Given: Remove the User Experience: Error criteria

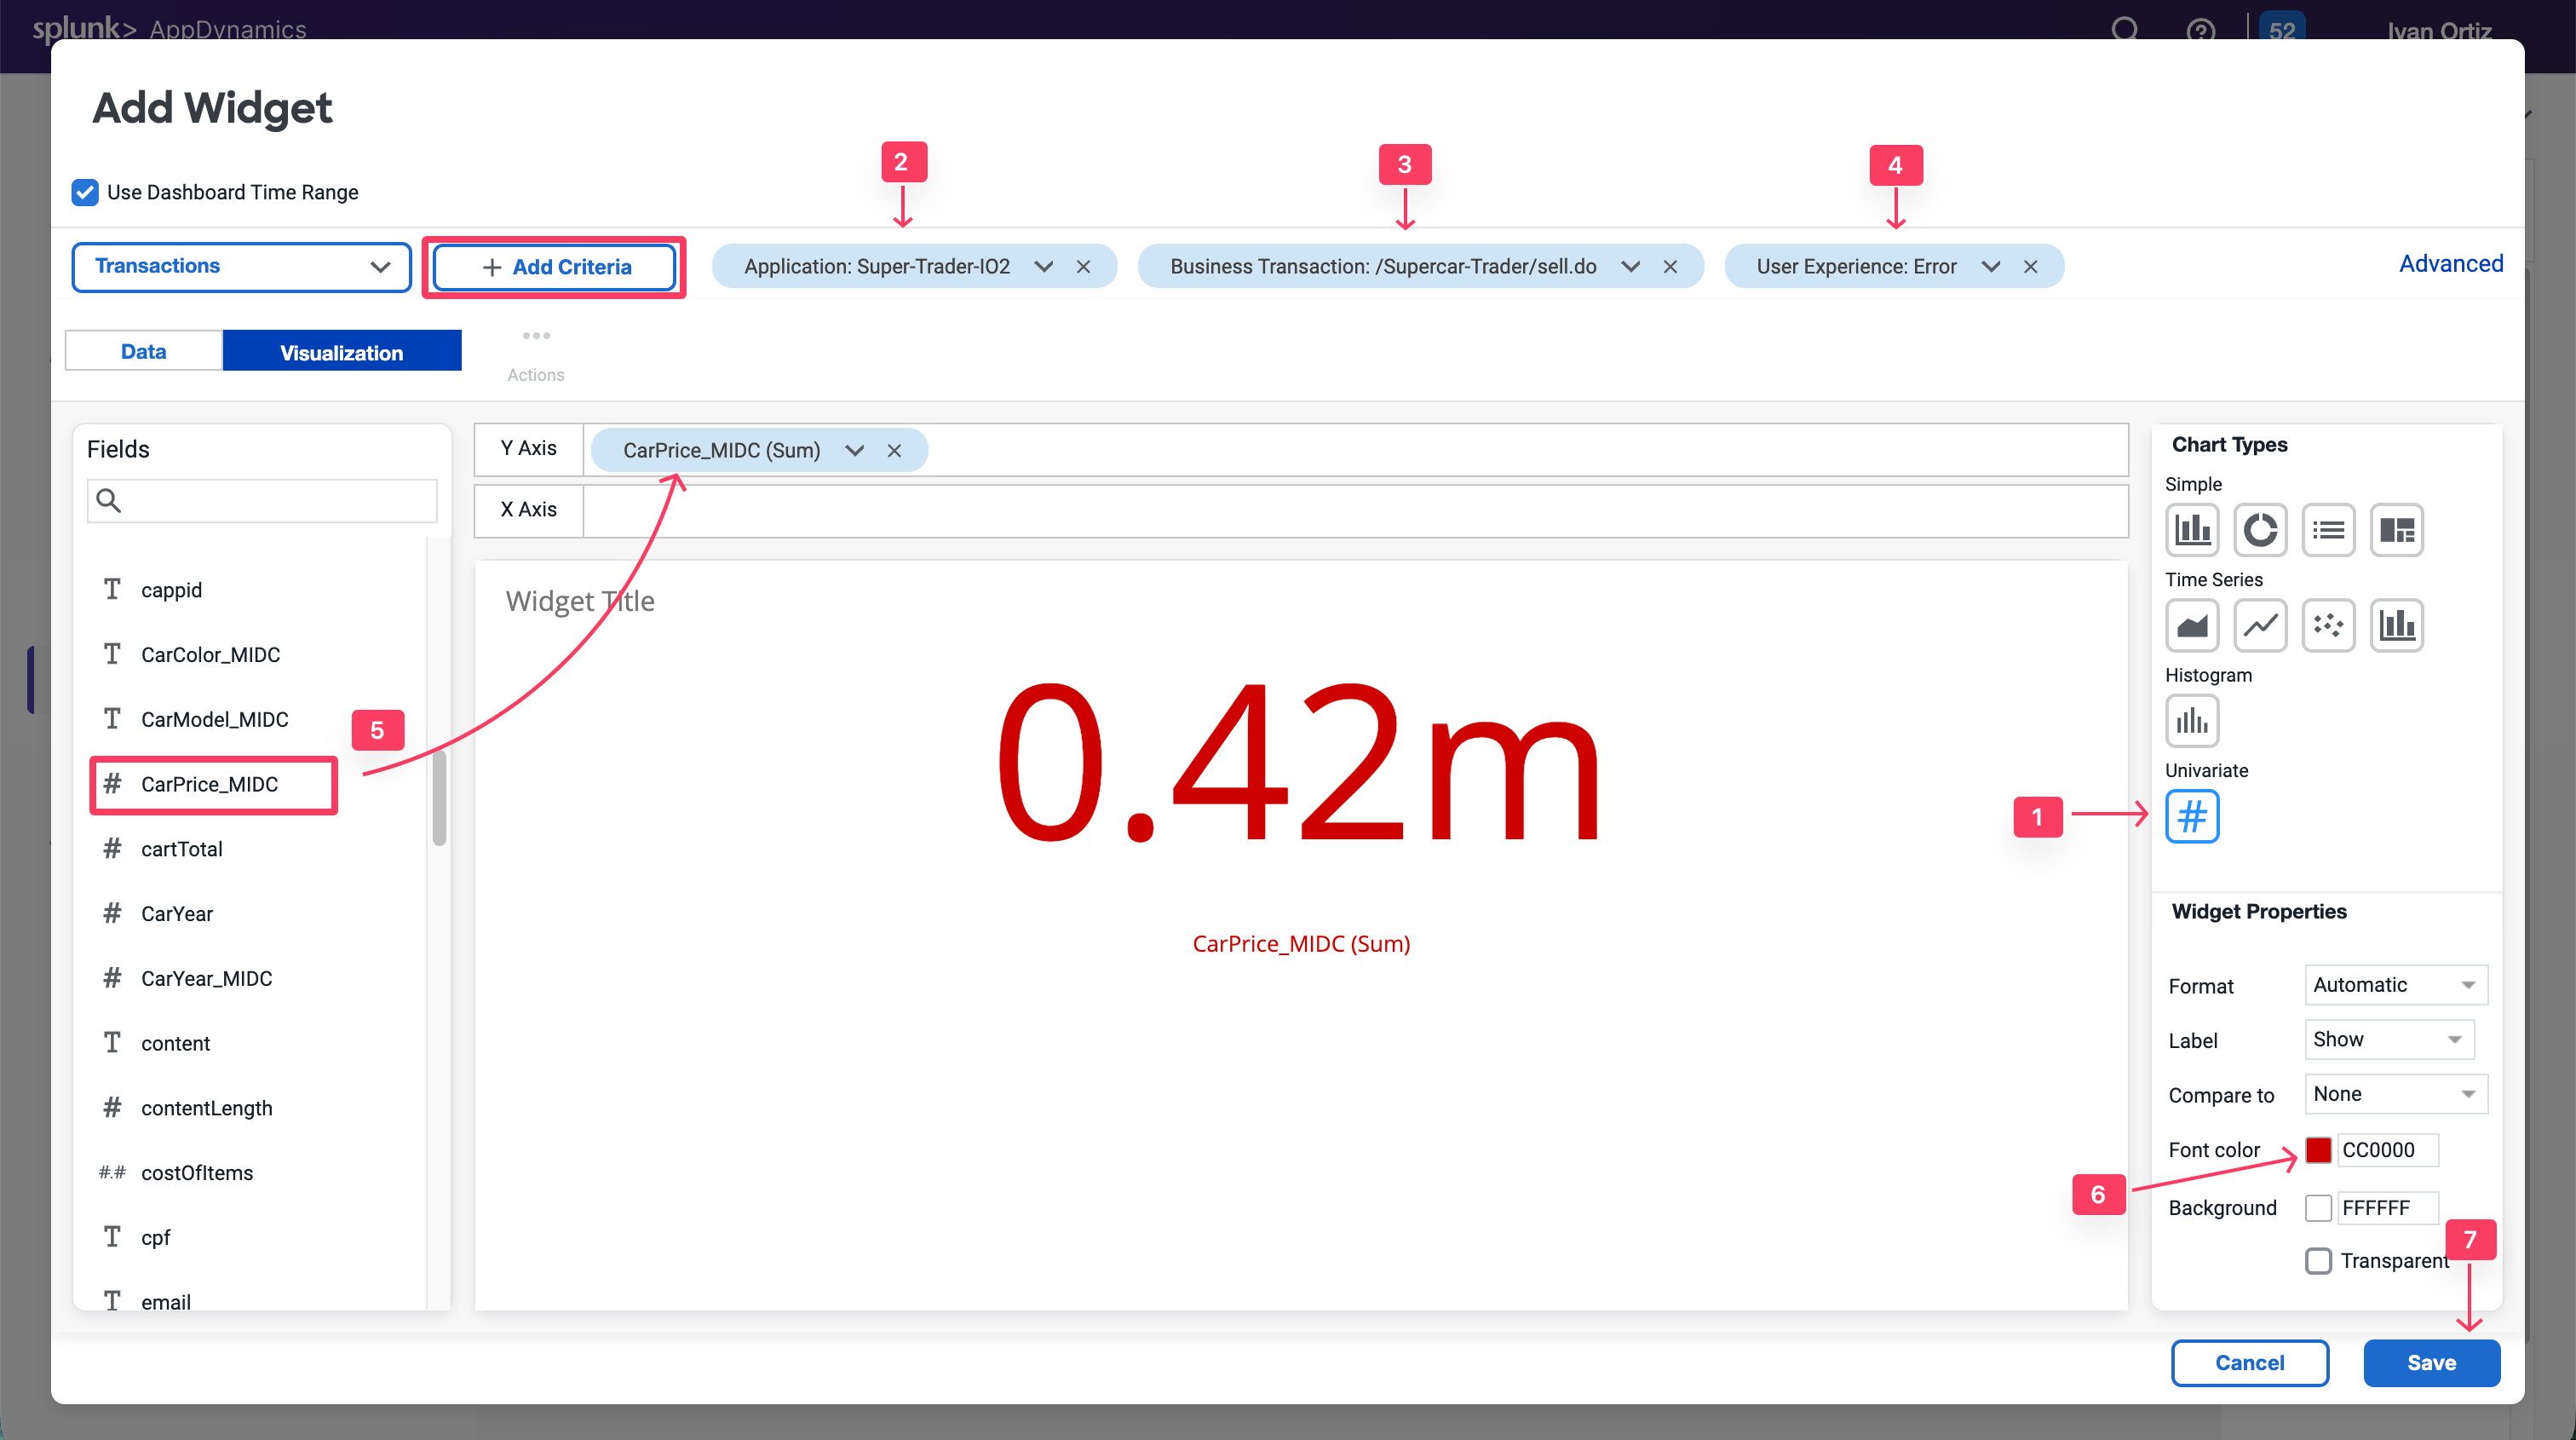Looking at the screenshot, I should (x=2030, y=267).
